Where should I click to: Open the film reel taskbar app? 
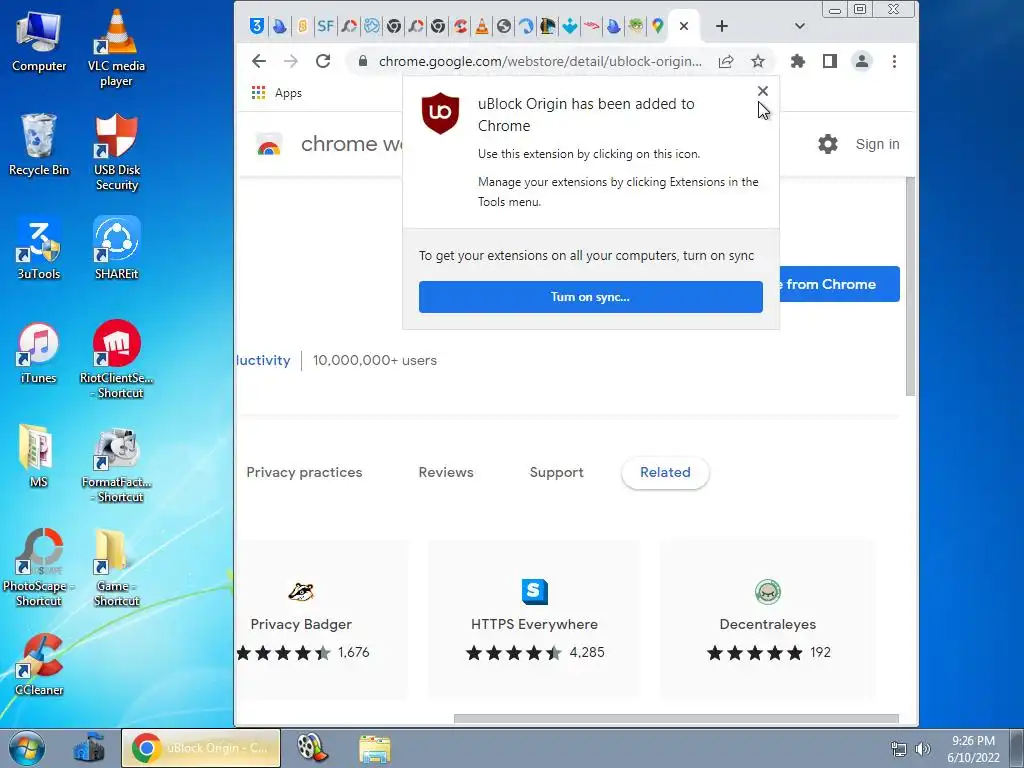(312, 748)
